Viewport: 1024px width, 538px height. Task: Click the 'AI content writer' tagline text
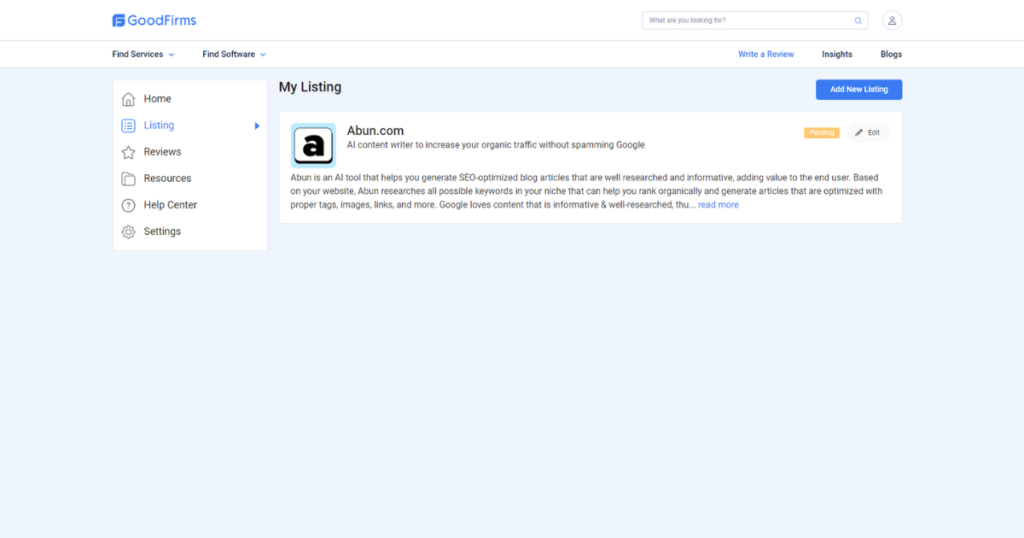coord(496,145)
